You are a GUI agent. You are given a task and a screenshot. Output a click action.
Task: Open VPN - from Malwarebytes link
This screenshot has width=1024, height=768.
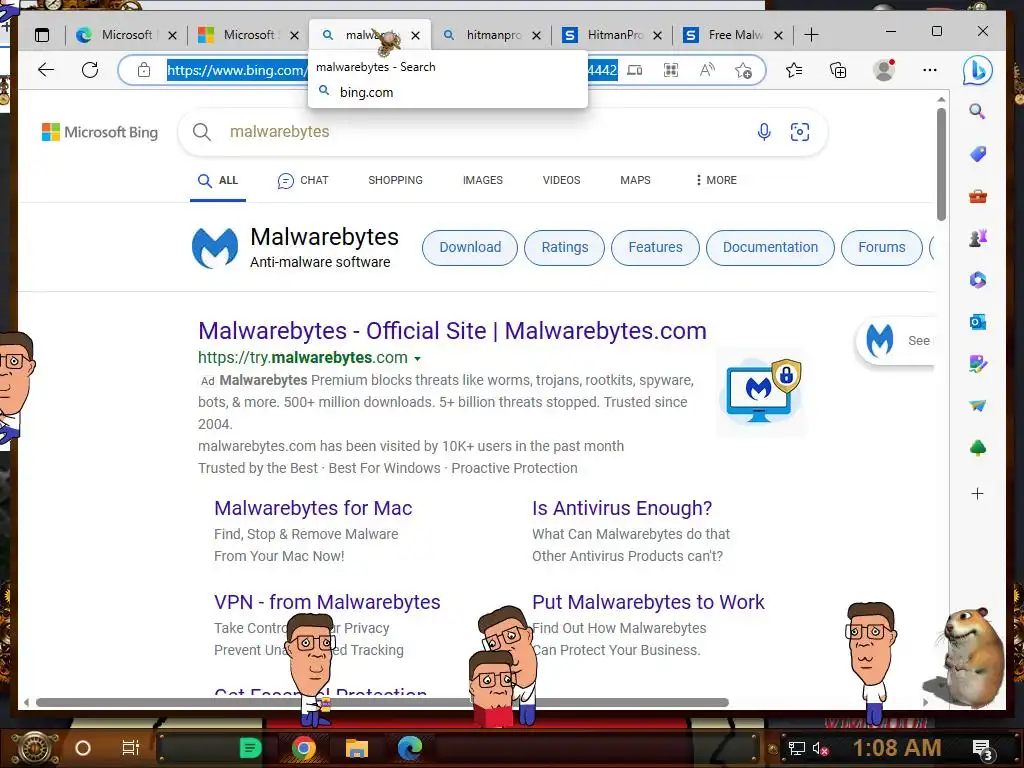pos(327,602)
